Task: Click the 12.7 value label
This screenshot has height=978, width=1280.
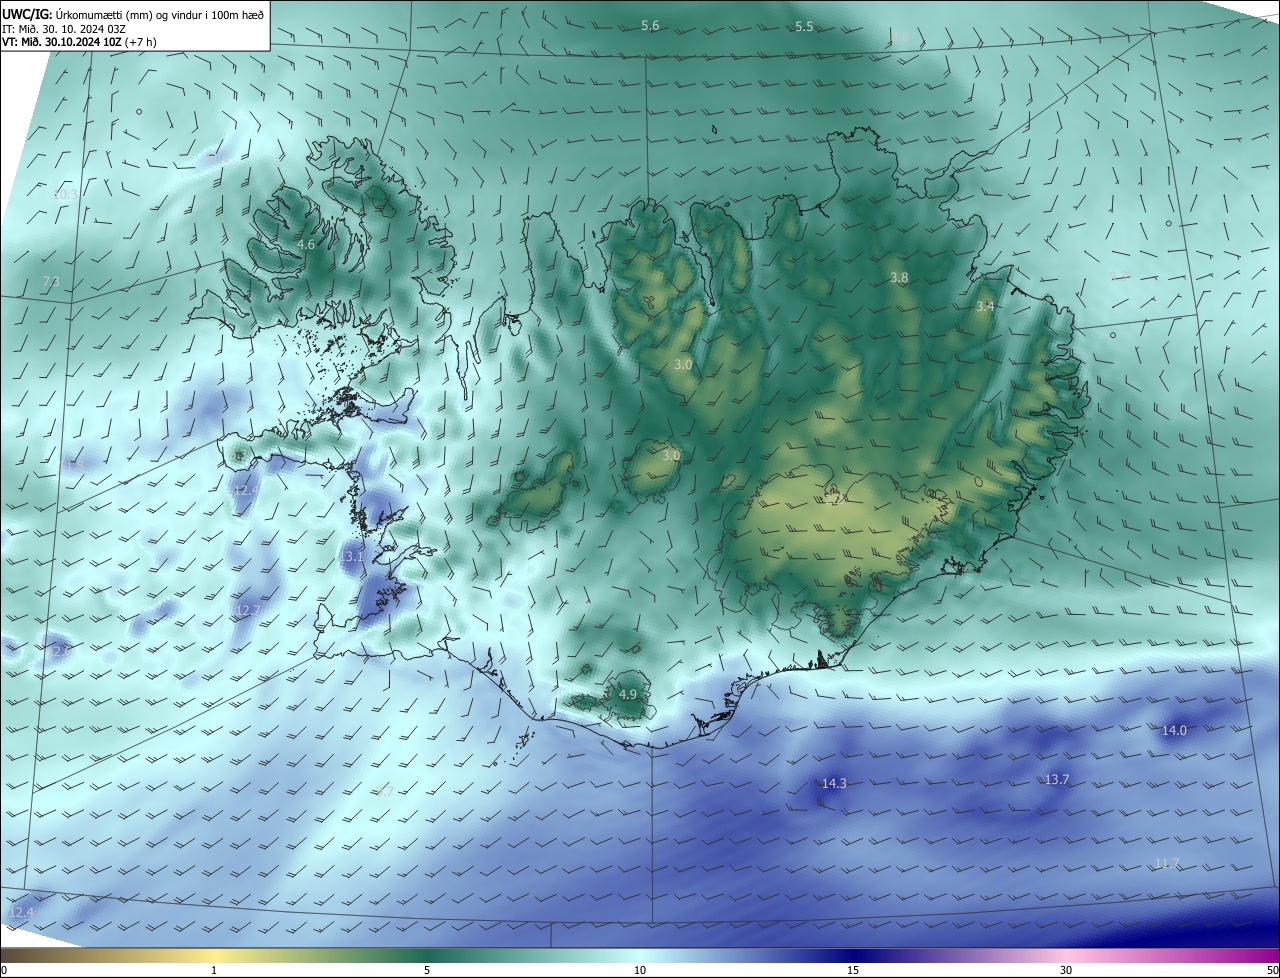Action: pos(247,611)
